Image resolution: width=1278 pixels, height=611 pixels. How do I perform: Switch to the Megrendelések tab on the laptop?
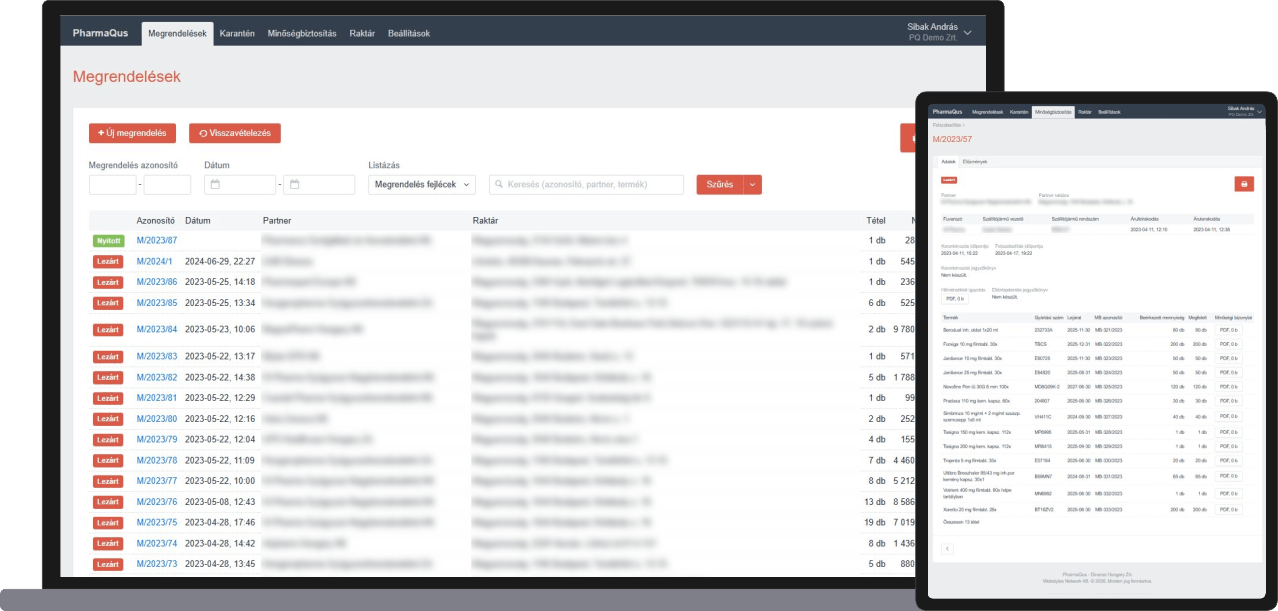click(x=178, y=33)
